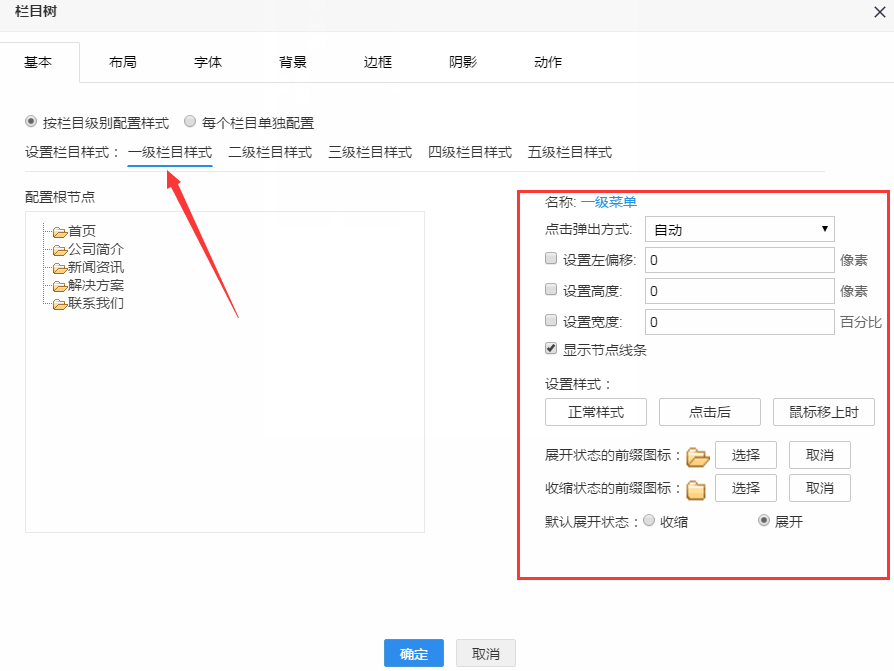Open the 背景 tab
This screenshot has height=671, width=894.
pos(293,62)
